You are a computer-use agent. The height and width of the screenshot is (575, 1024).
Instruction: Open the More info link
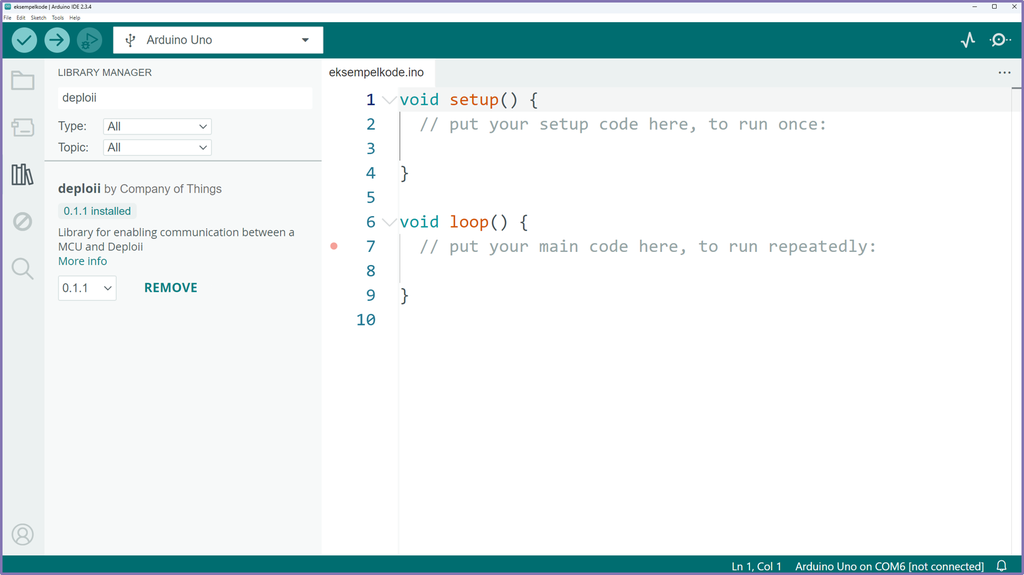coord(82,261)
